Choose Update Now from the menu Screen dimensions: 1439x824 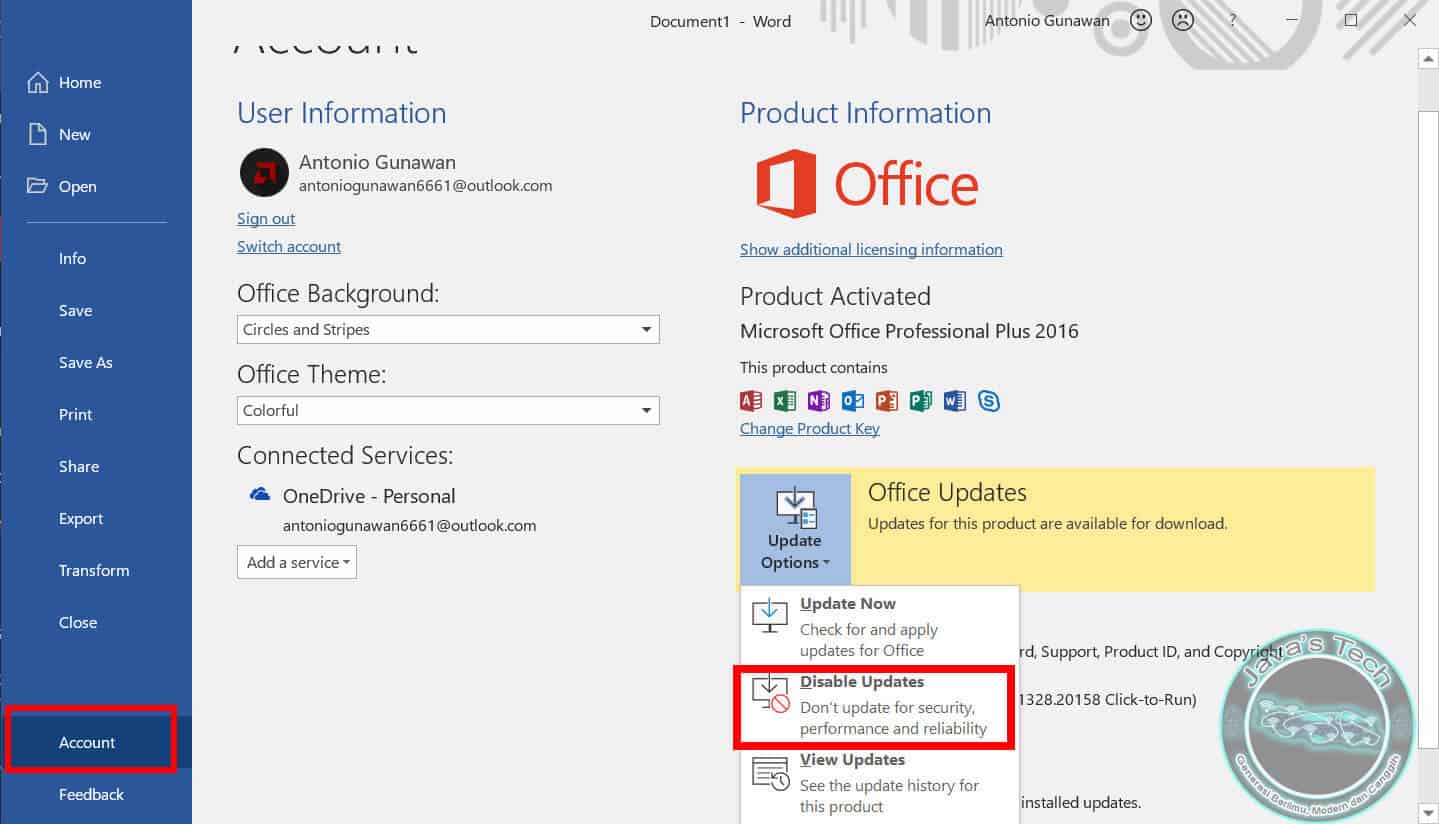(879, 627)
